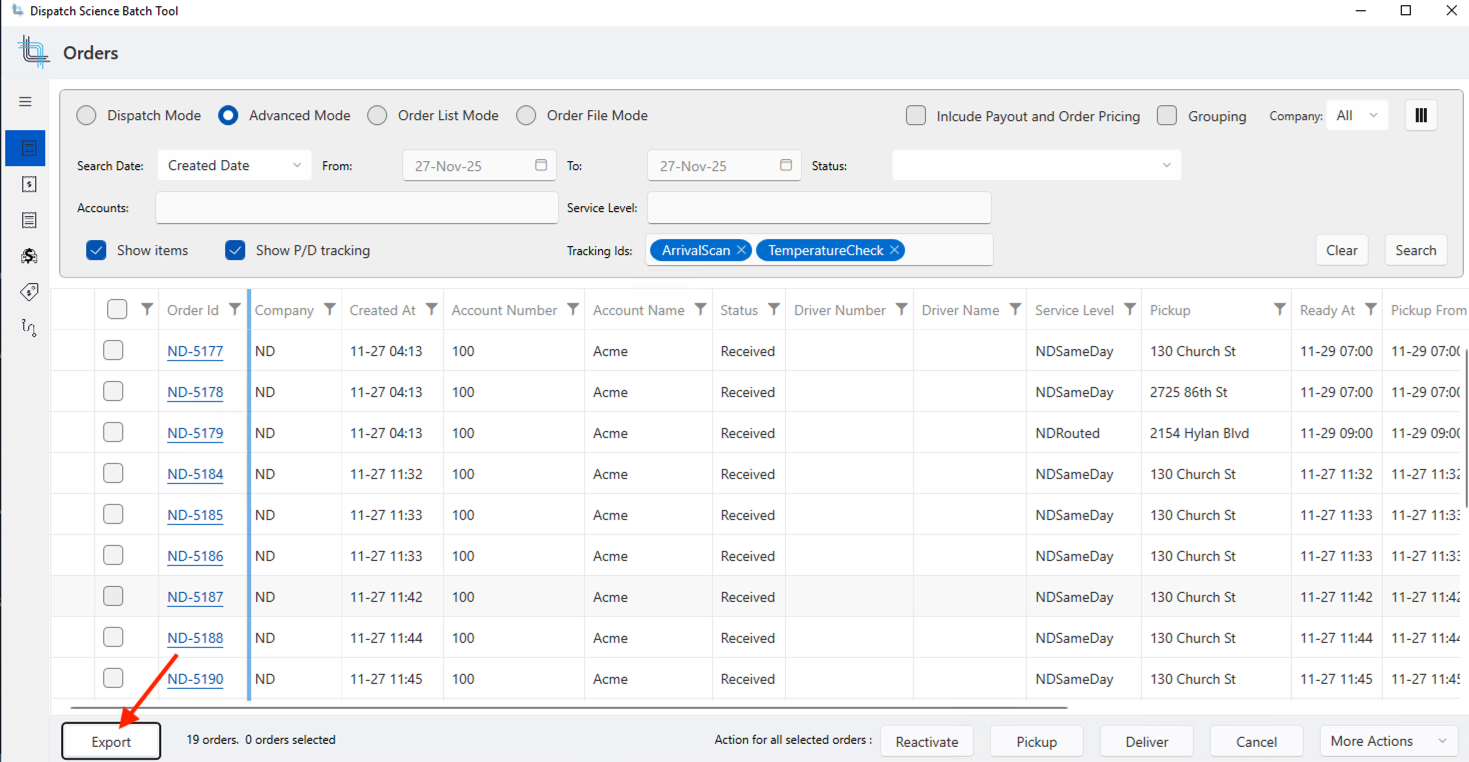Image resolution: width=1469 pixels, height=762 pixels.
Task: Check the box for order ND-5177
Action: tap(113, 350)
